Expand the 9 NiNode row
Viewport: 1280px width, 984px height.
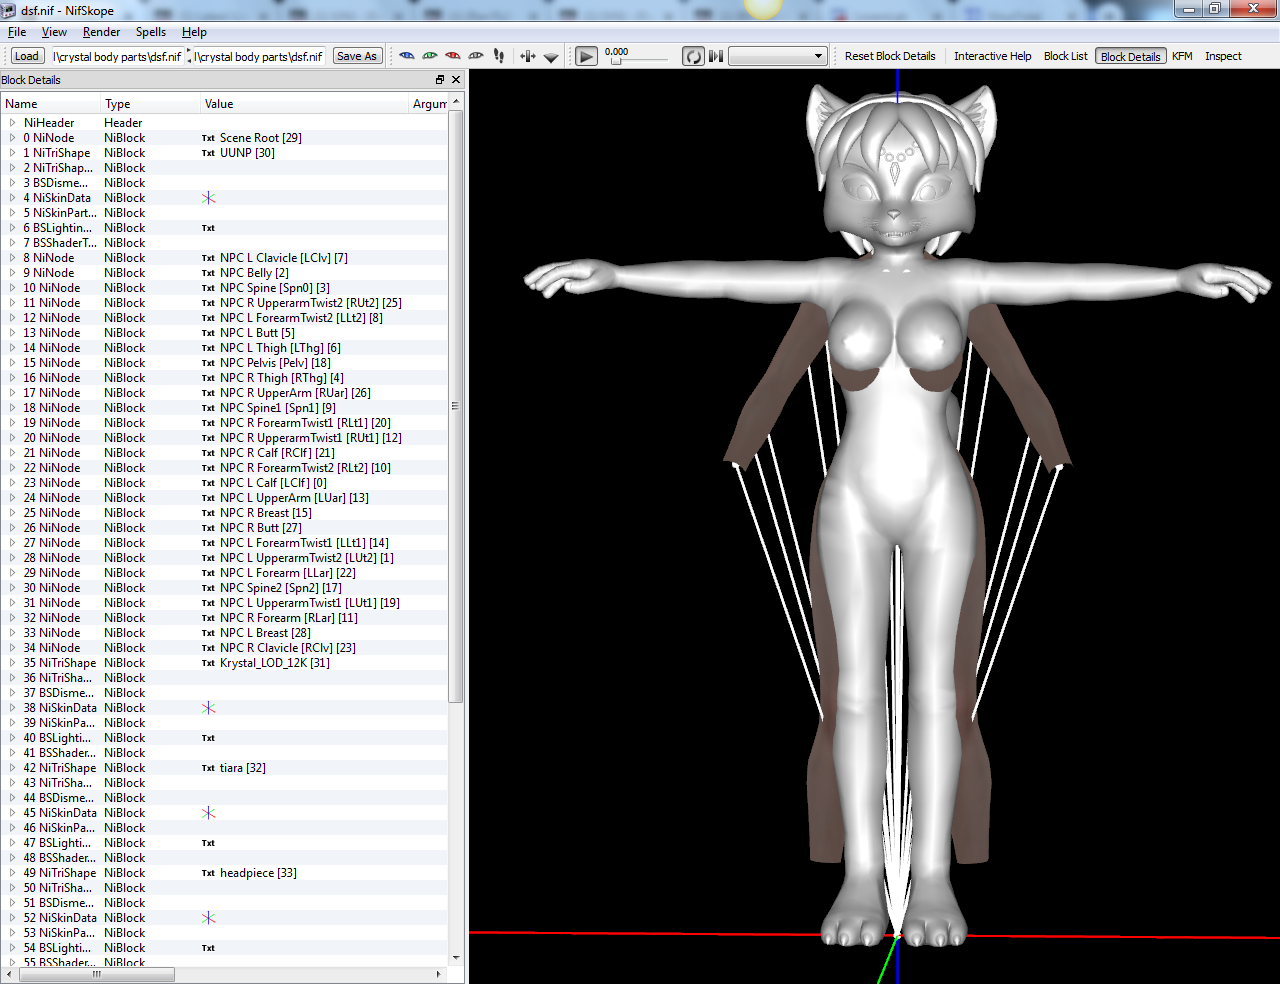[x=12, y=273]
